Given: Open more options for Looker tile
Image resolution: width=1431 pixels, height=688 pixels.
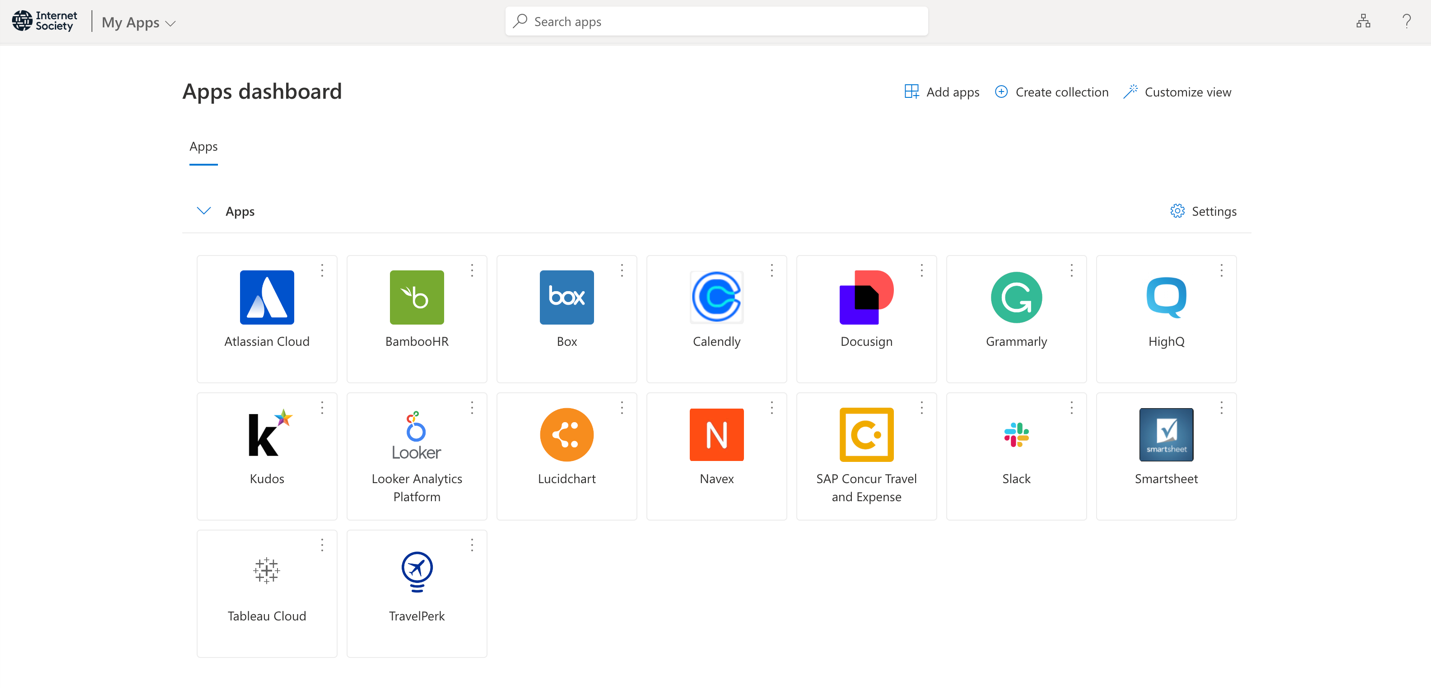Looking at the screenshot, I should point(472,407).
